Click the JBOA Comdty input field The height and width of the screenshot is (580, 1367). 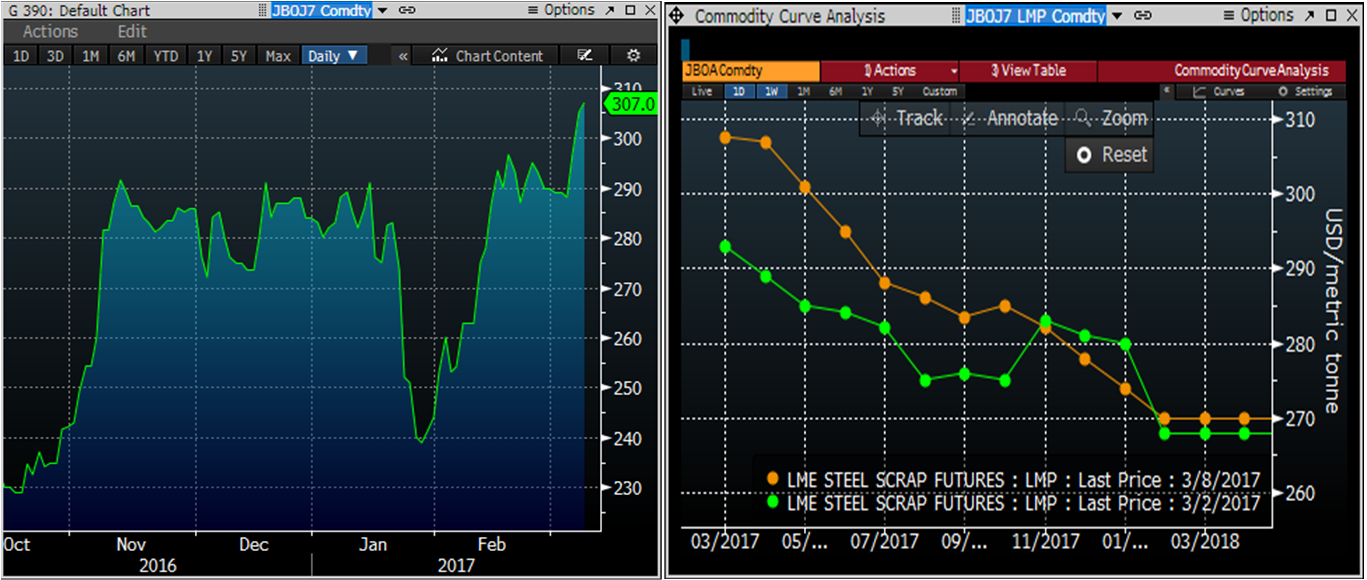(x=750, y=71)
